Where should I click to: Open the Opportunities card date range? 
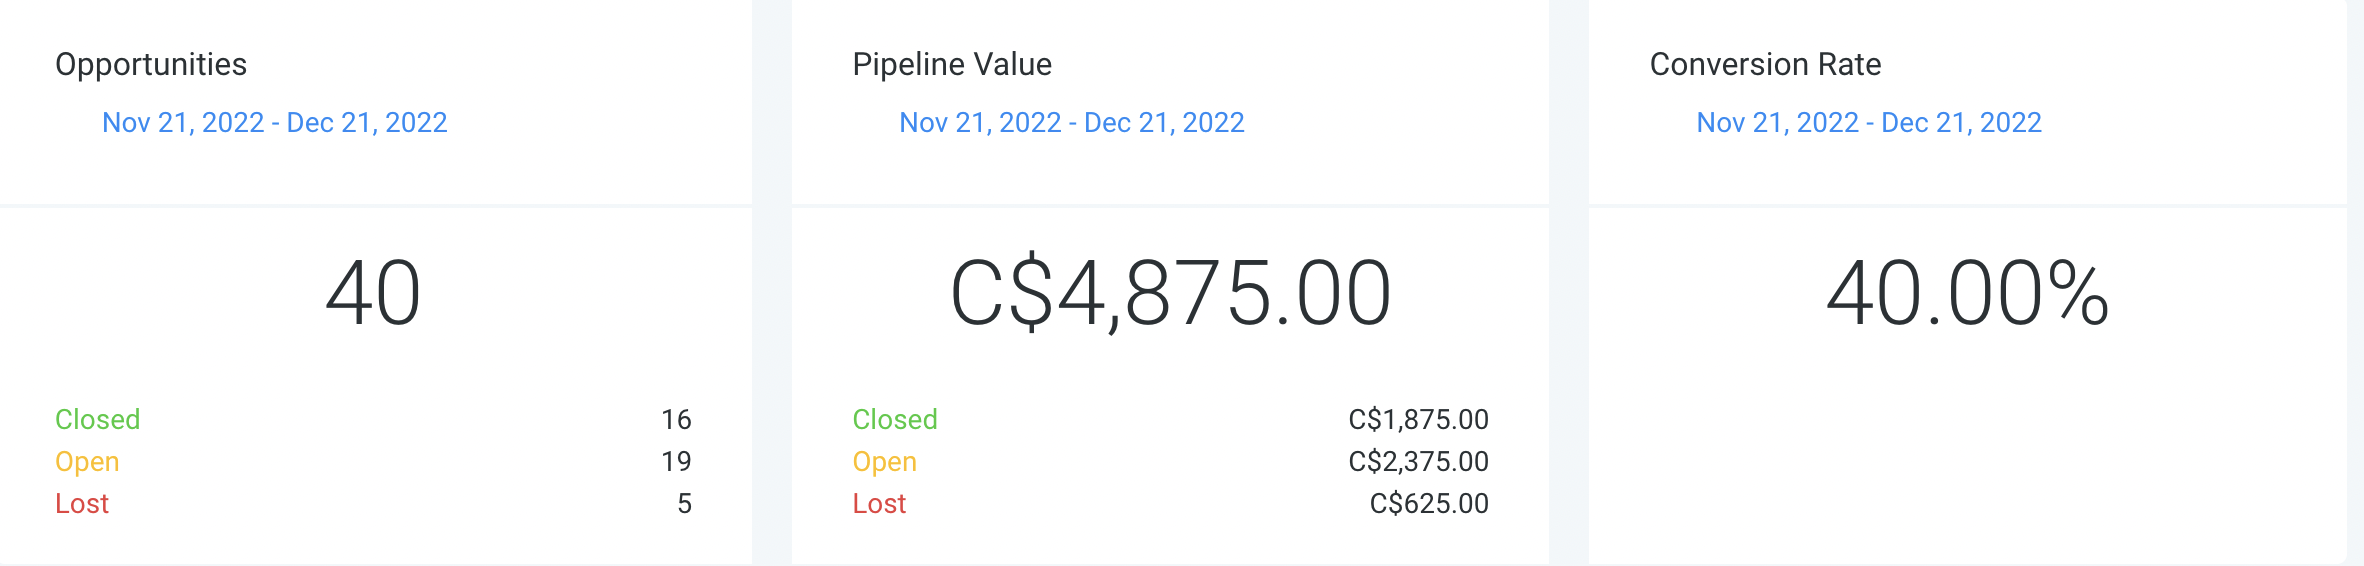[x=274, y=122]
